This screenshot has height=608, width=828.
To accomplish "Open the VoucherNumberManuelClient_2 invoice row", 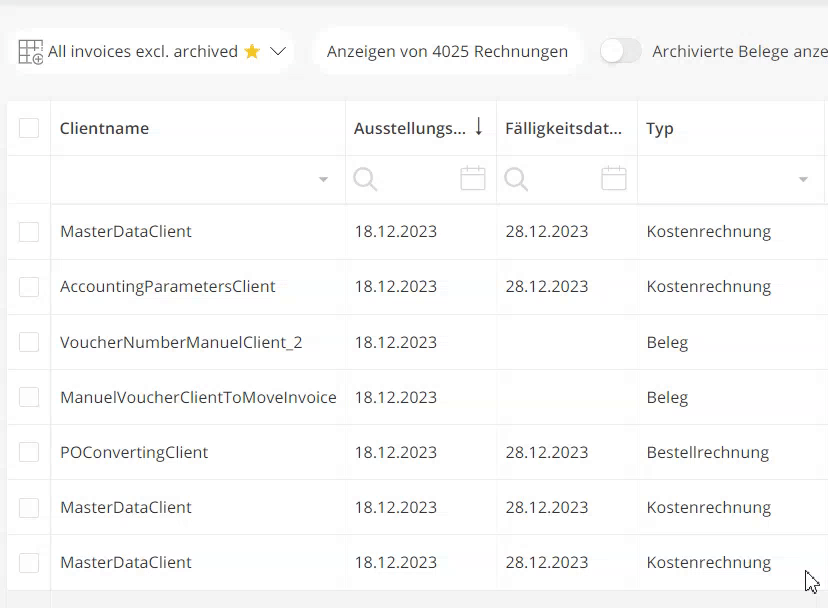I will pyautogui.click(x=181, y=342).
